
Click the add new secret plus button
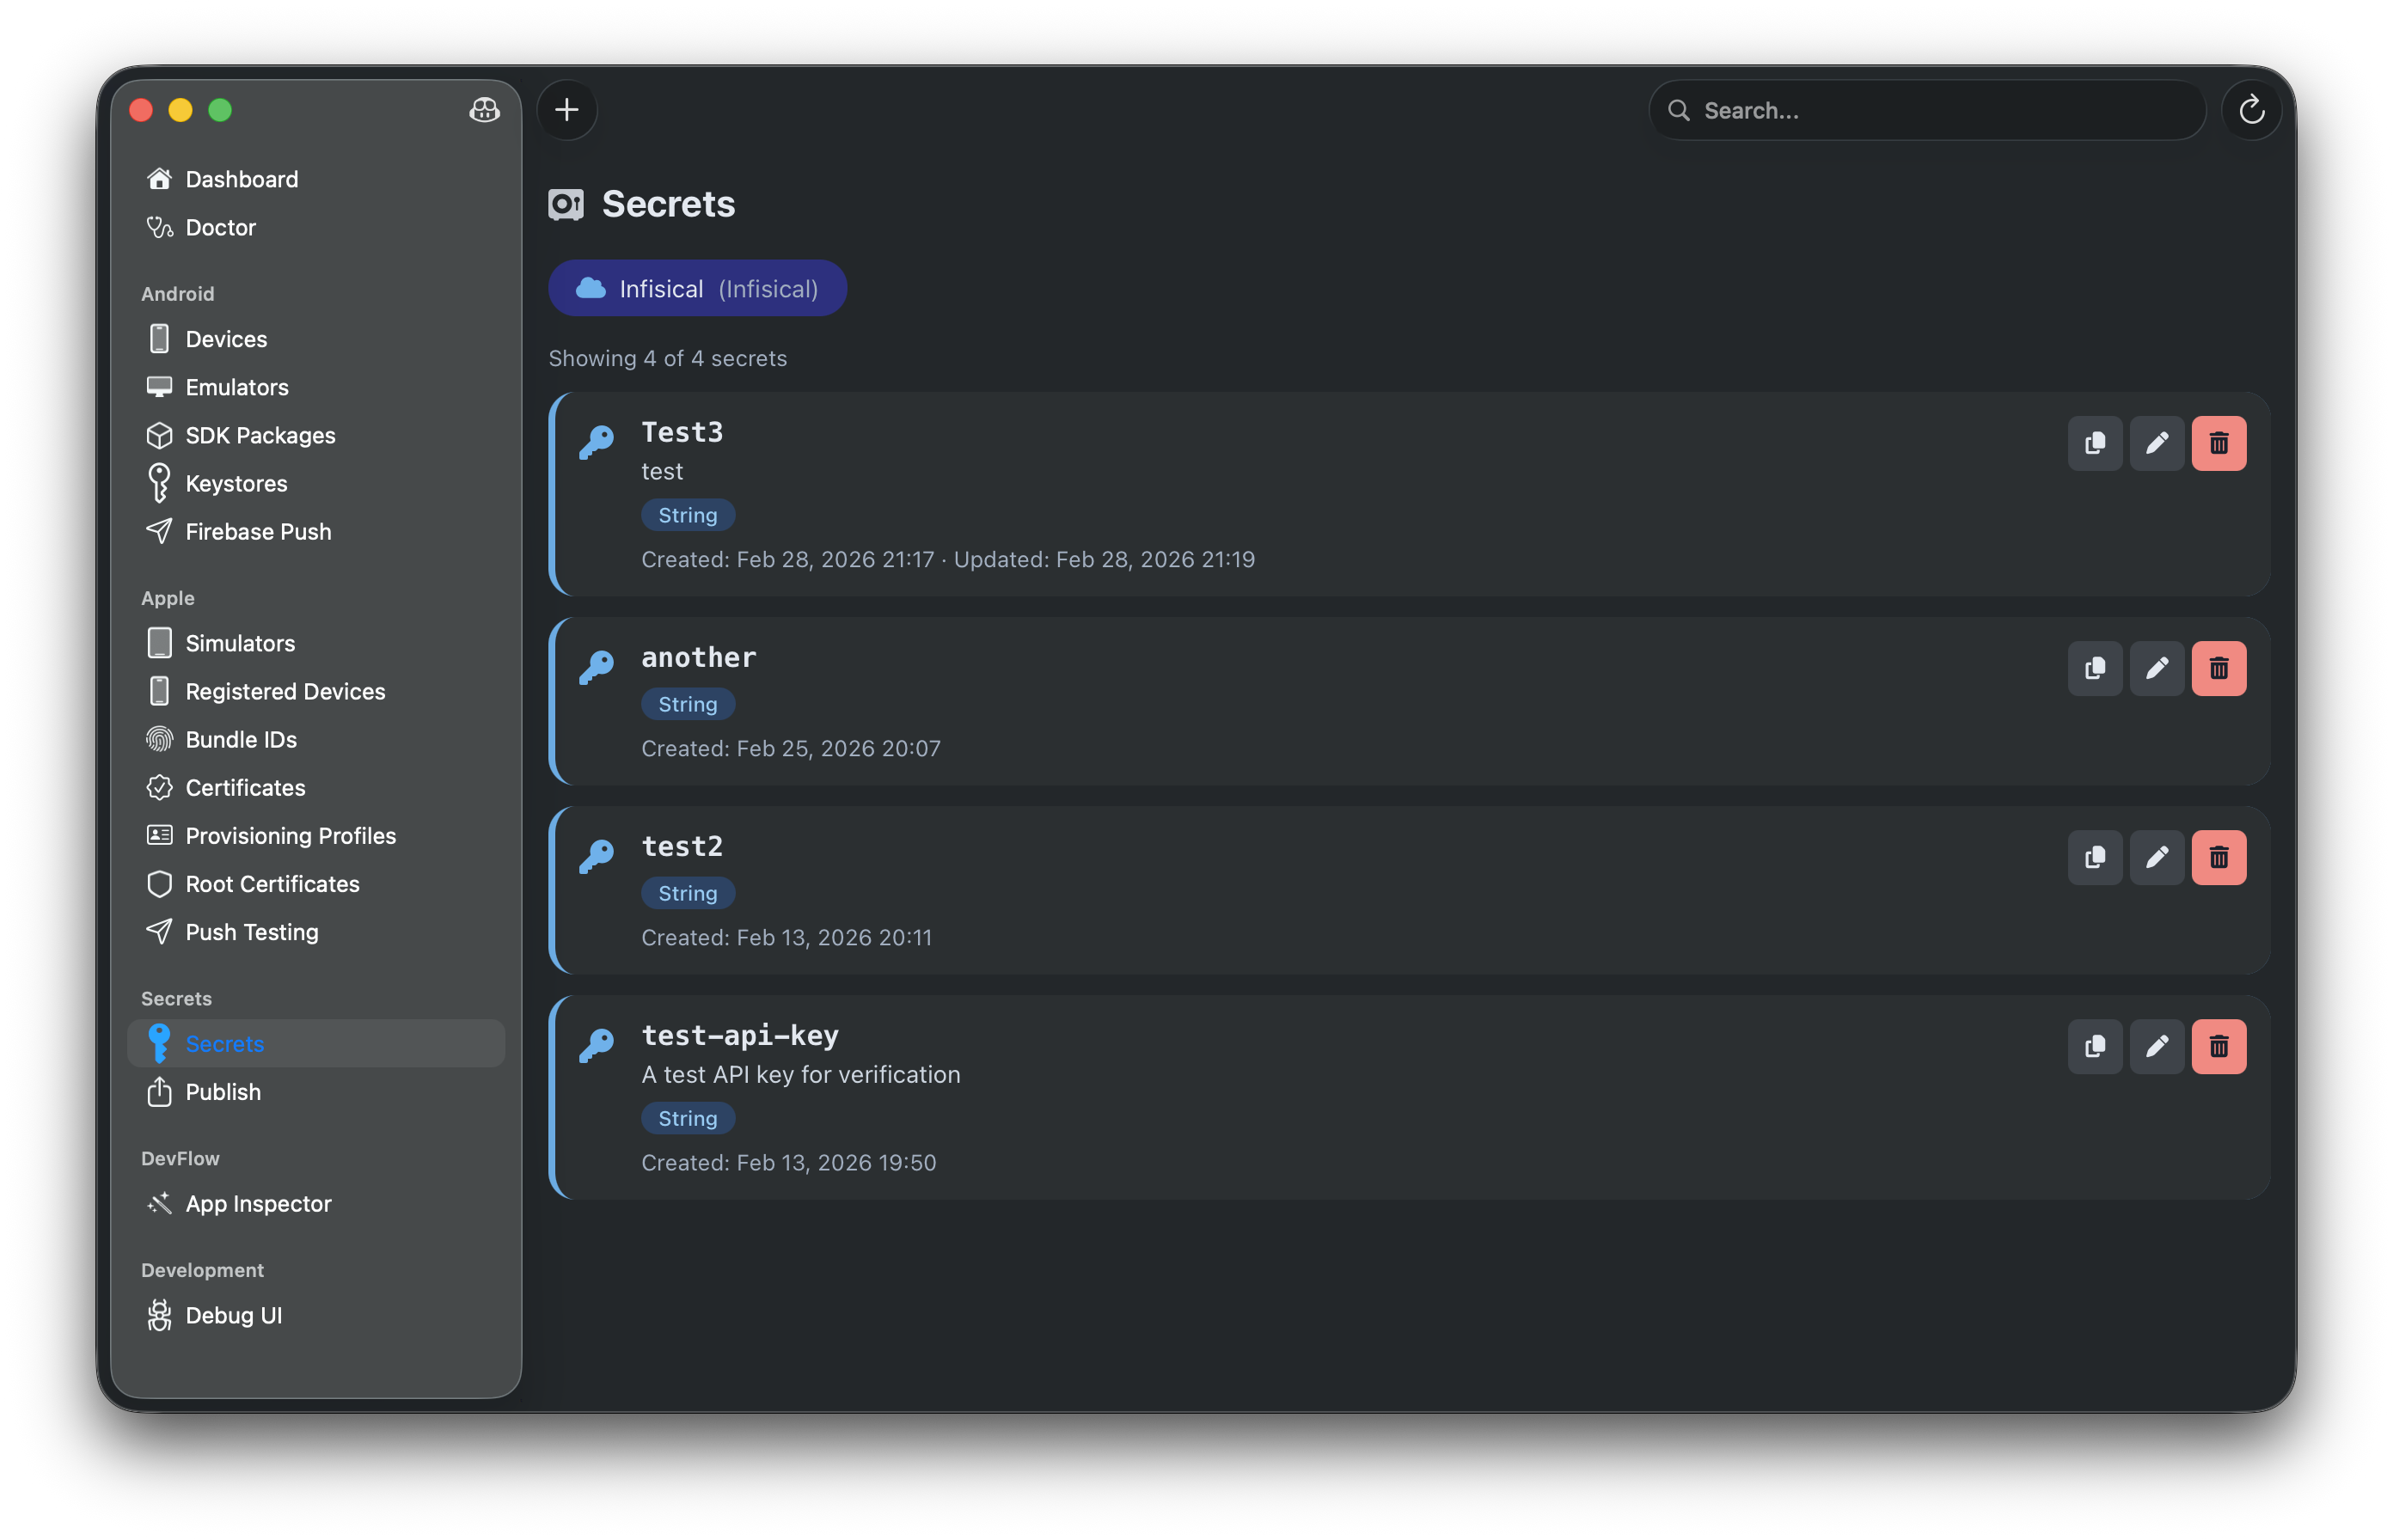(567, 110)
